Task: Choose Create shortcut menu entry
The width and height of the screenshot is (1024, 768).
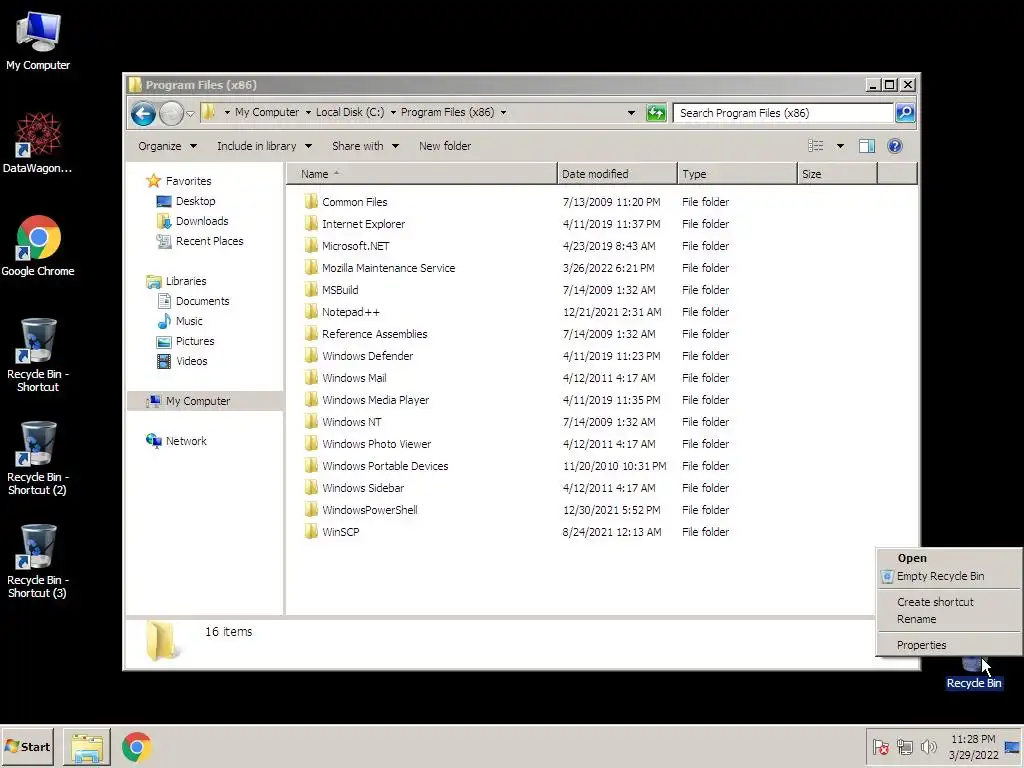Action: point(935,601)
